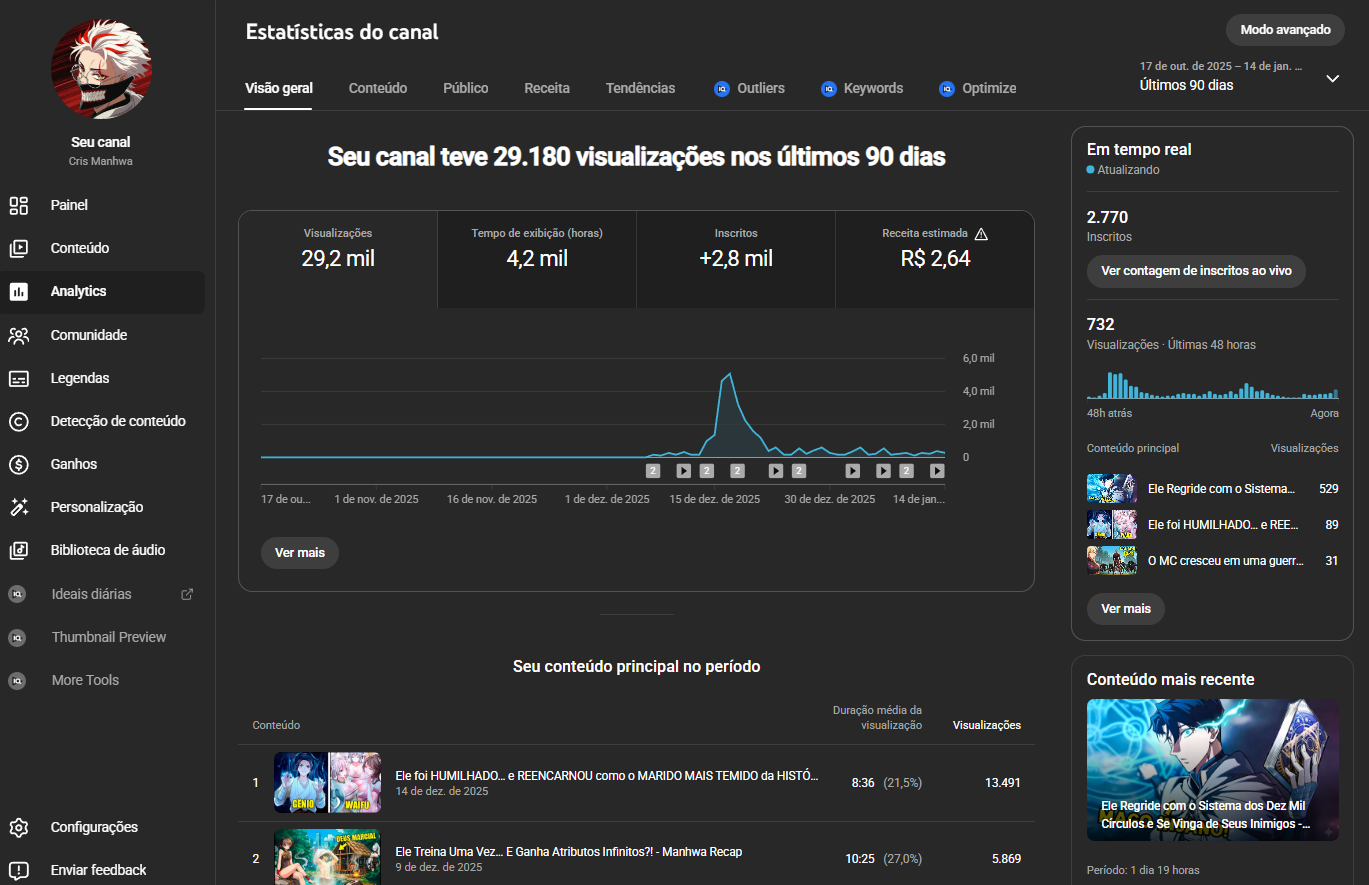The image size is (1369, 885).
Task: Select the Legendas subtitles icon
Action: click(18, 378)
